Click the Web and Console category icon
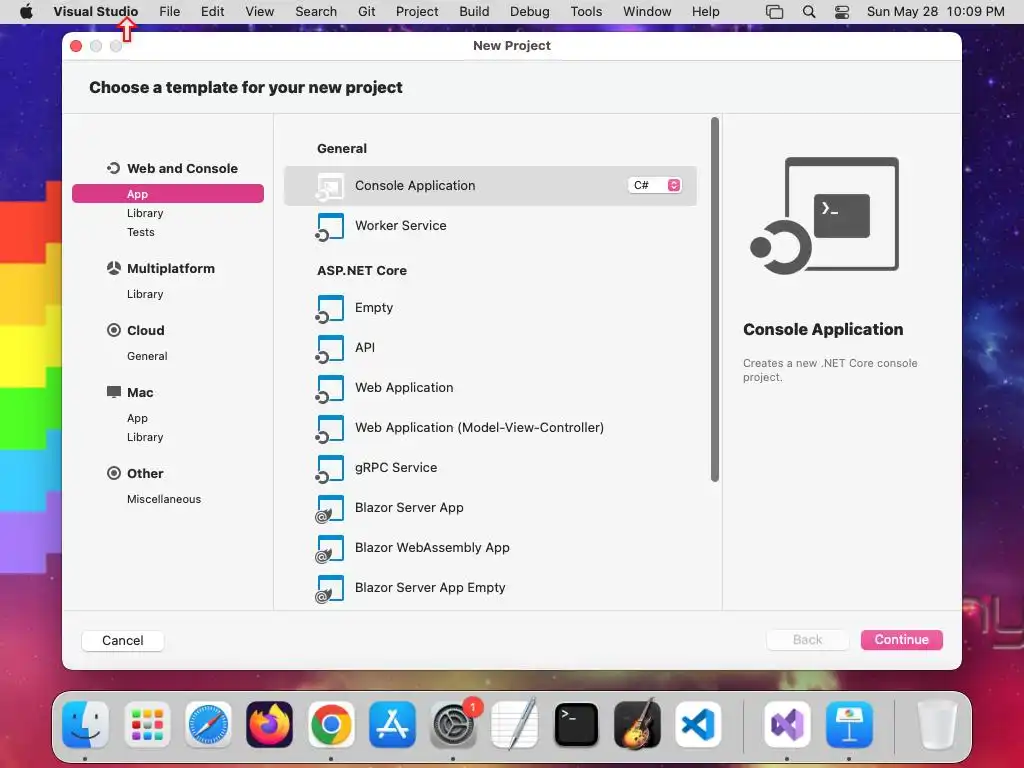This screenshot has width=1024, height=768. [114, 168]
